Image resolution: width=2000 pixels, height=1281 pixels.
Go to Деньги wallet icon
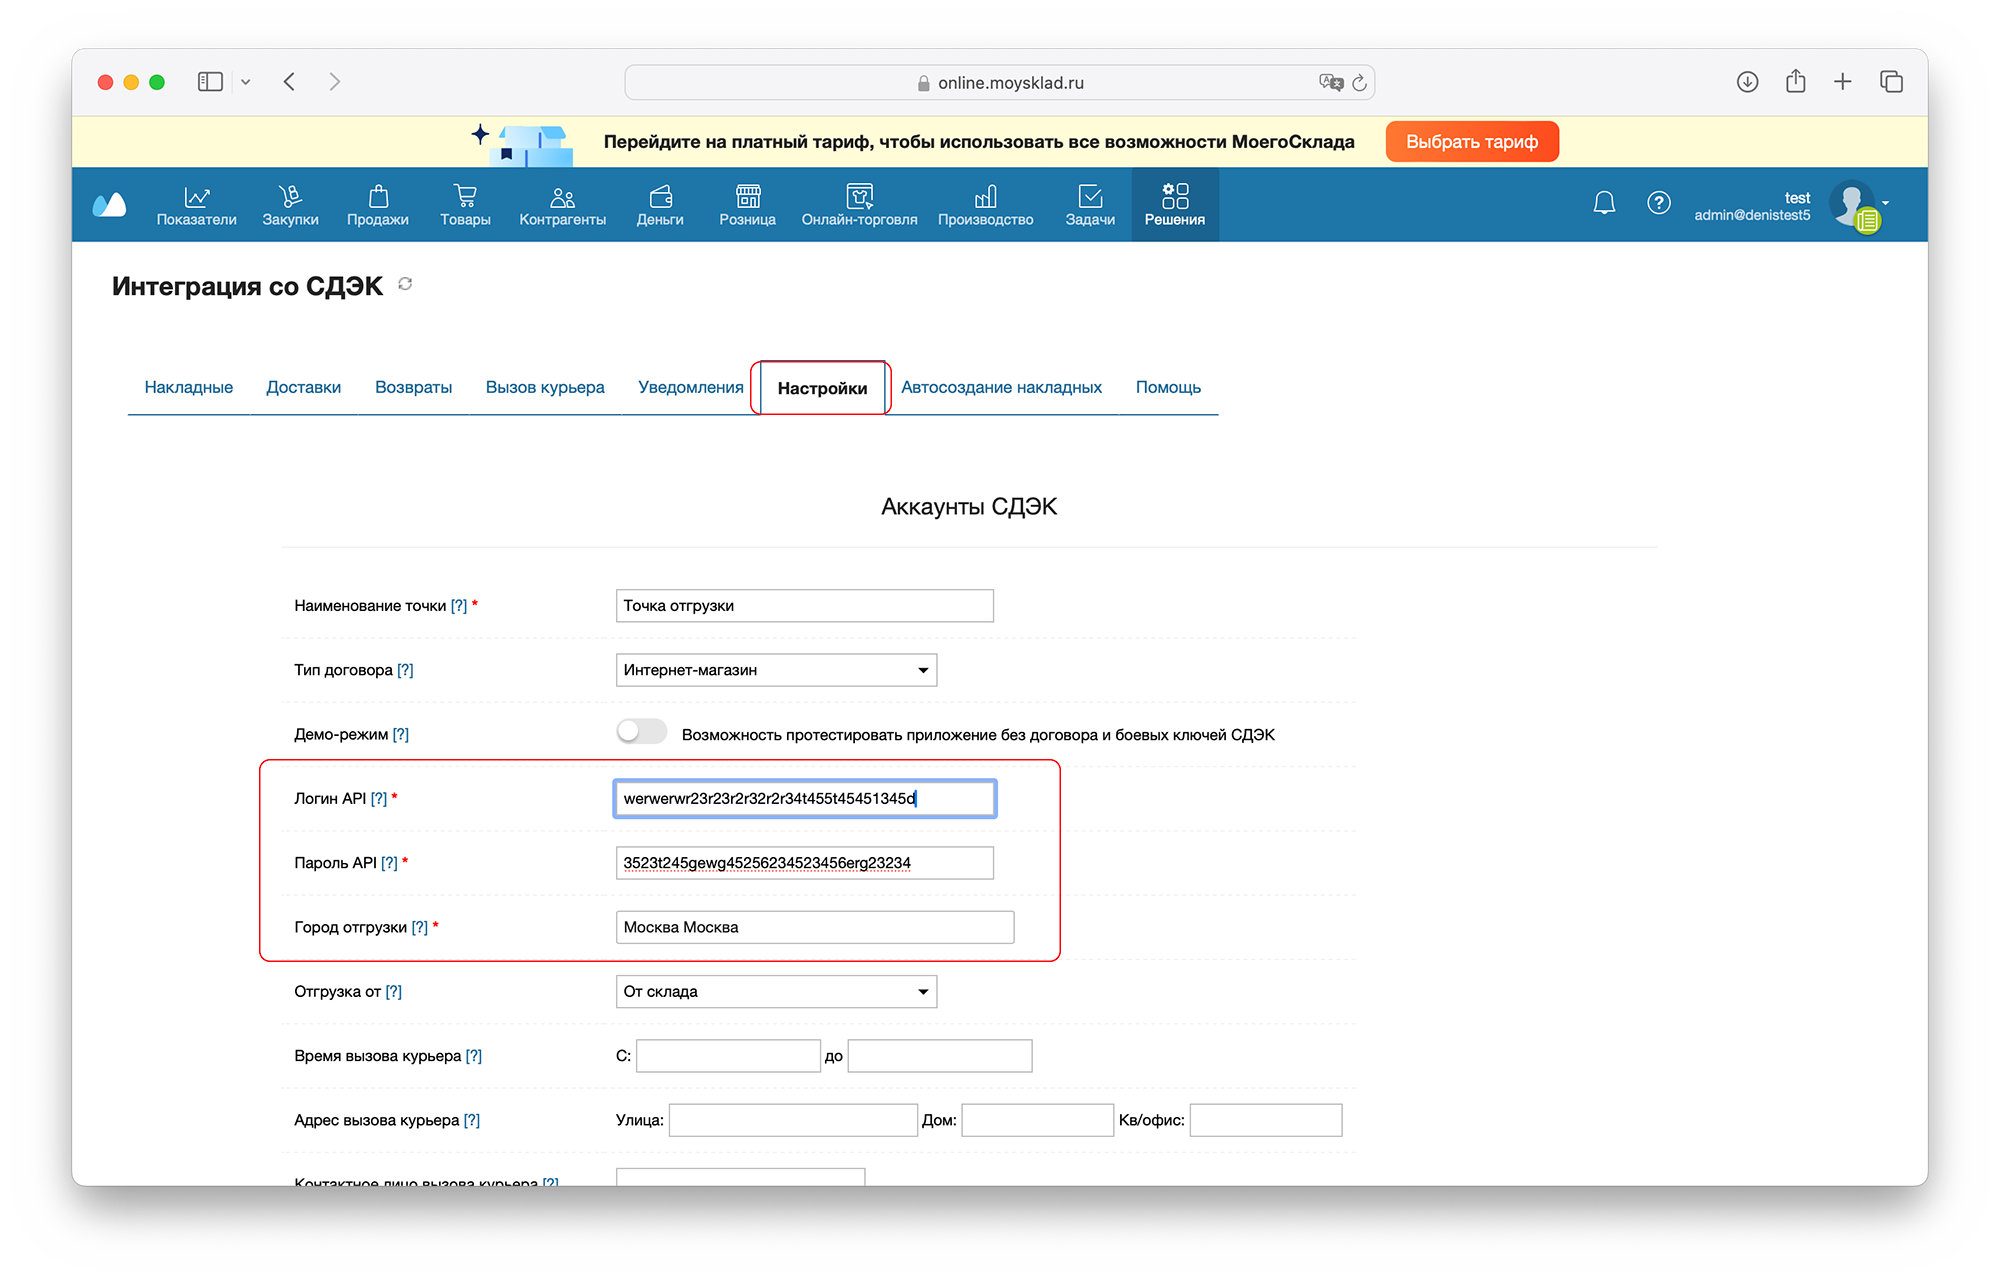(660, 197)
